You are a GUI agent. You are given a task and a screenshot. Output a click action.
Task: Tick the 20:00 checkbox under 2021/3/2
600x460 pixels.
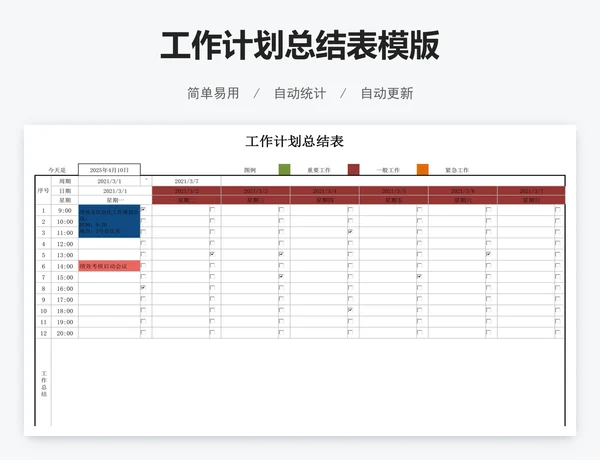pos(212,333)
